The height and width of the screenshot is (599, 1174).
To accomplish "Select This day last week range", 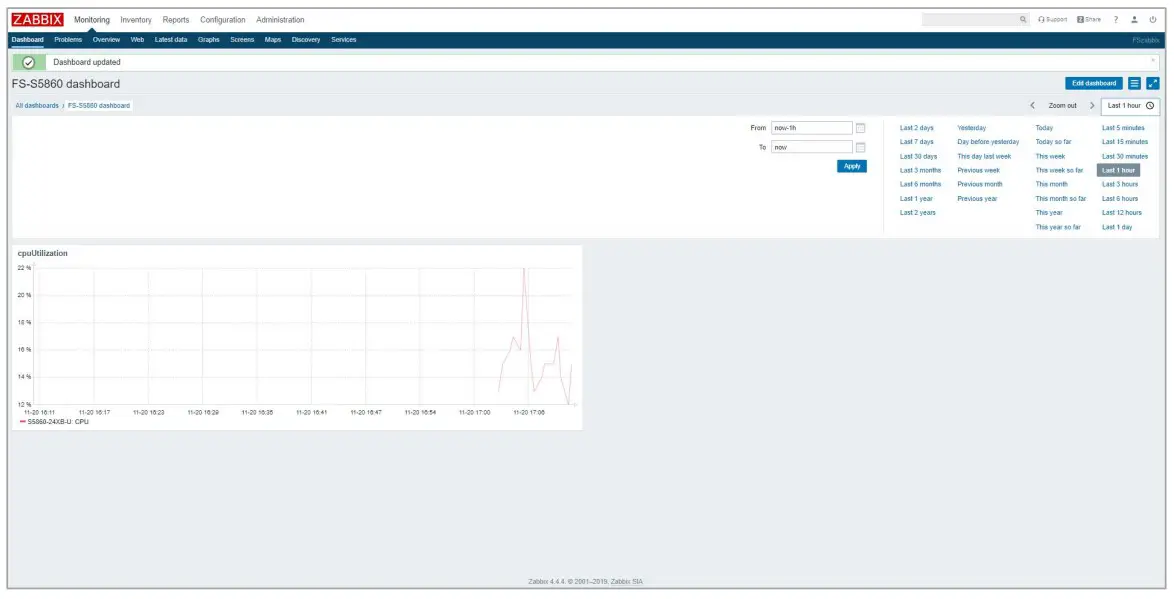I will (x=984, y=156).
